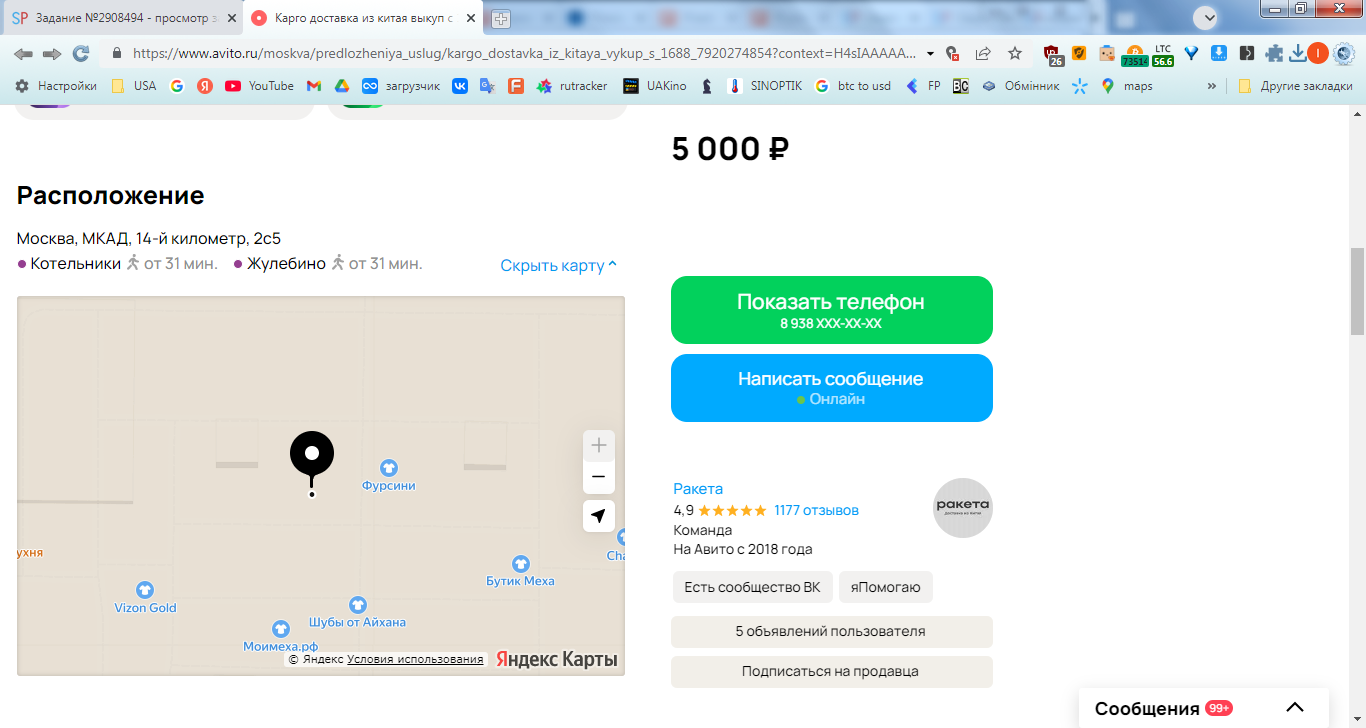
Task: Open the rutracker bookmark
Action: [x=572, y=86]
